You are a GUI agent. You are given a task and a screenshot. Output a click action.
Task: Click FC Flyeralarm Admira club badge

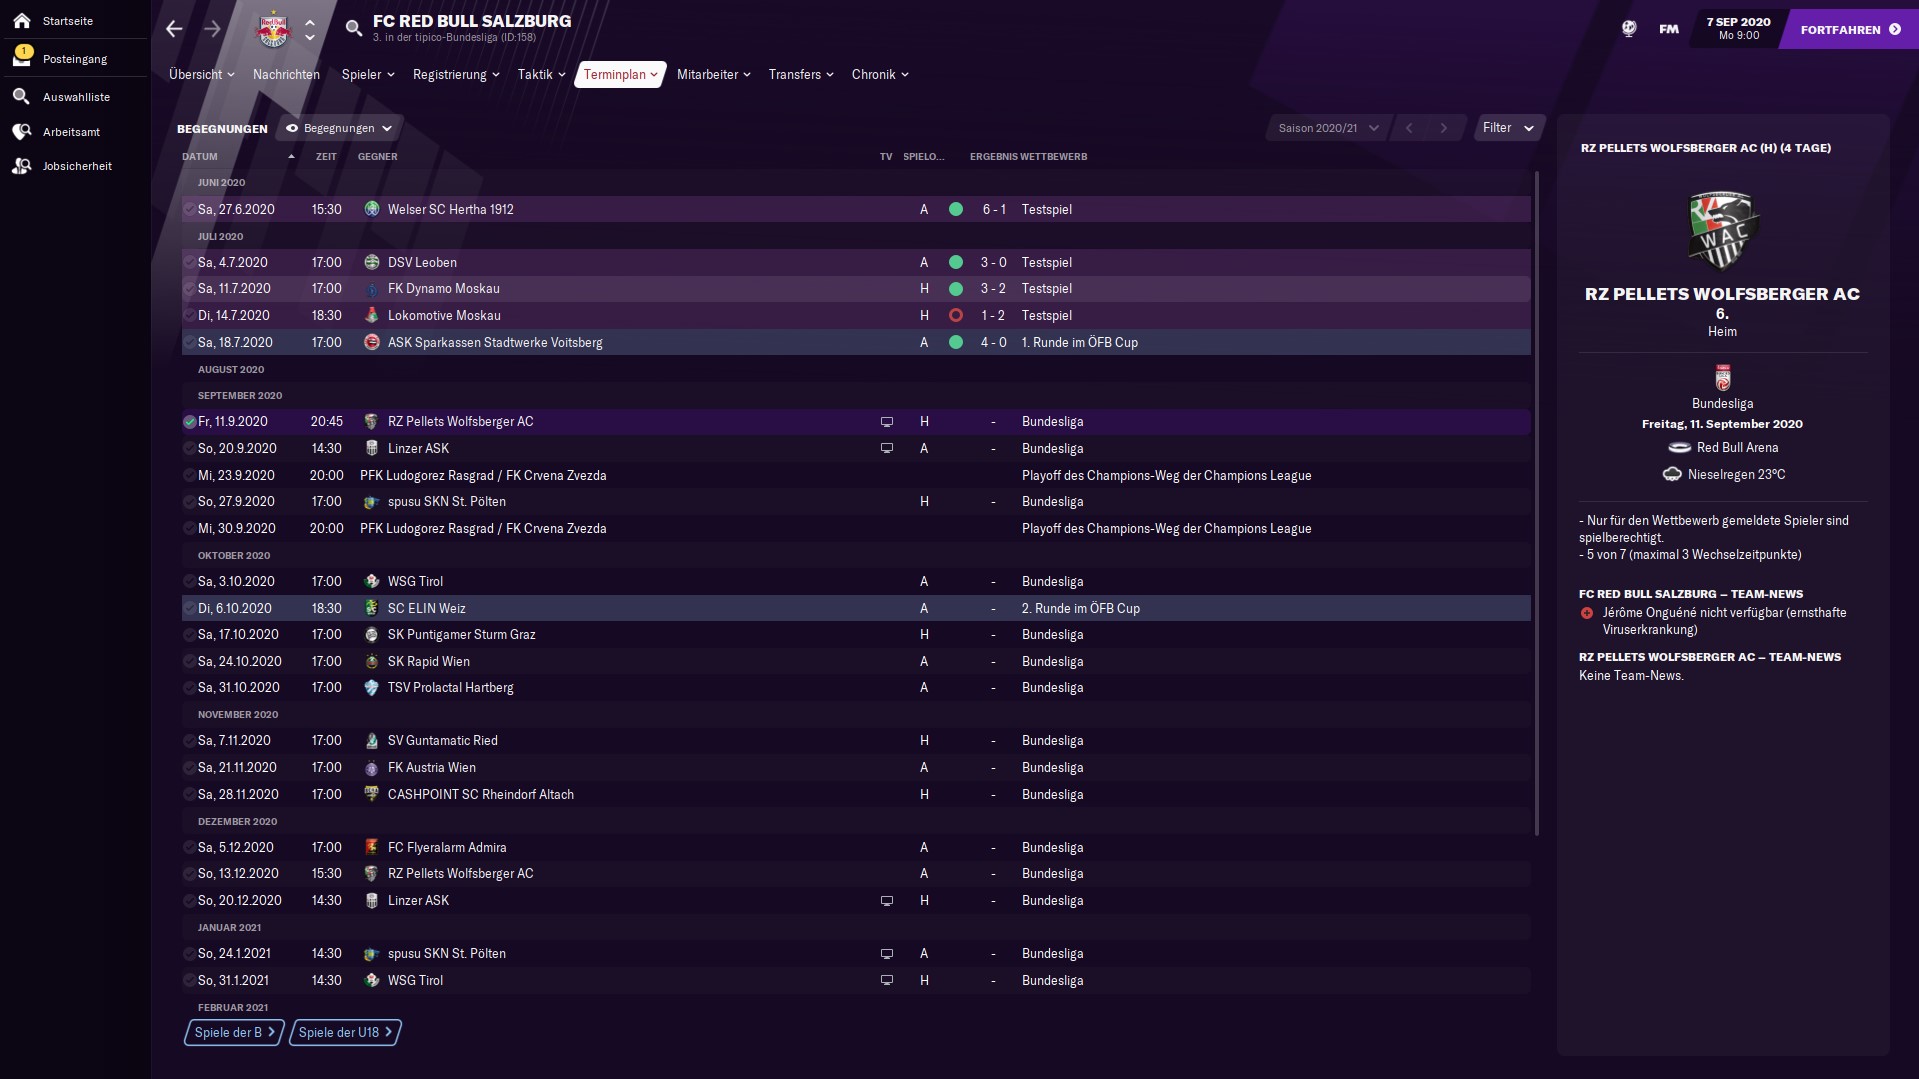pyautogui.click(x=372, y=847)
